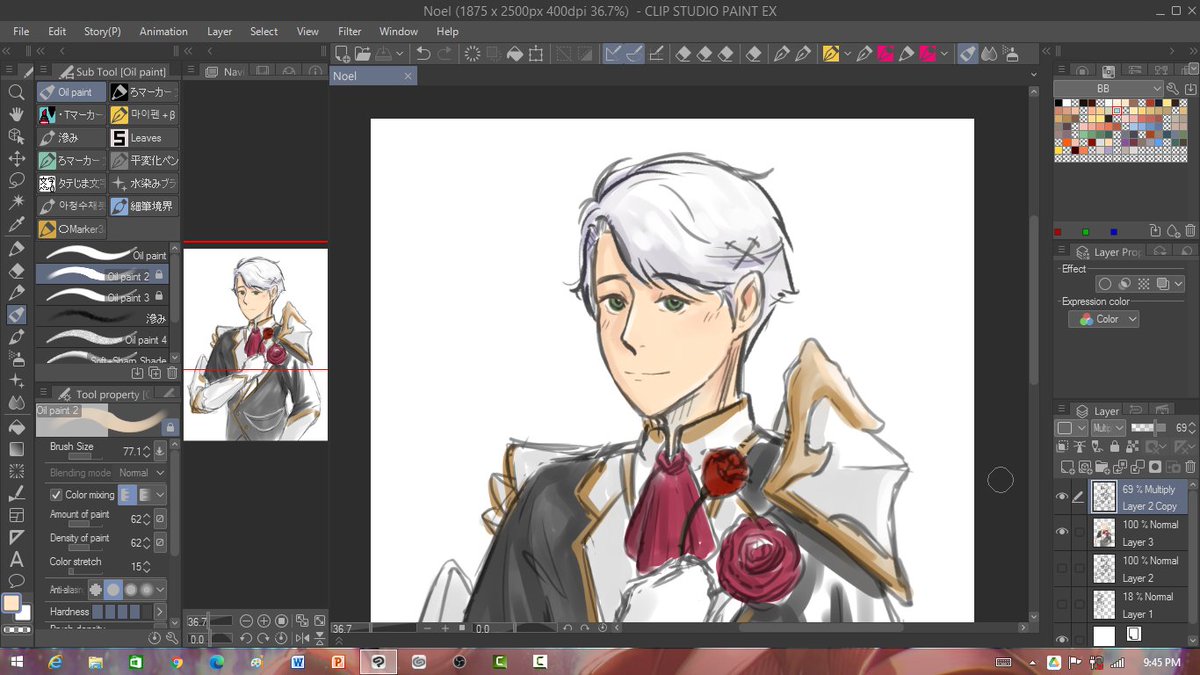Expand Anti-aliasing options arrow

160,590
